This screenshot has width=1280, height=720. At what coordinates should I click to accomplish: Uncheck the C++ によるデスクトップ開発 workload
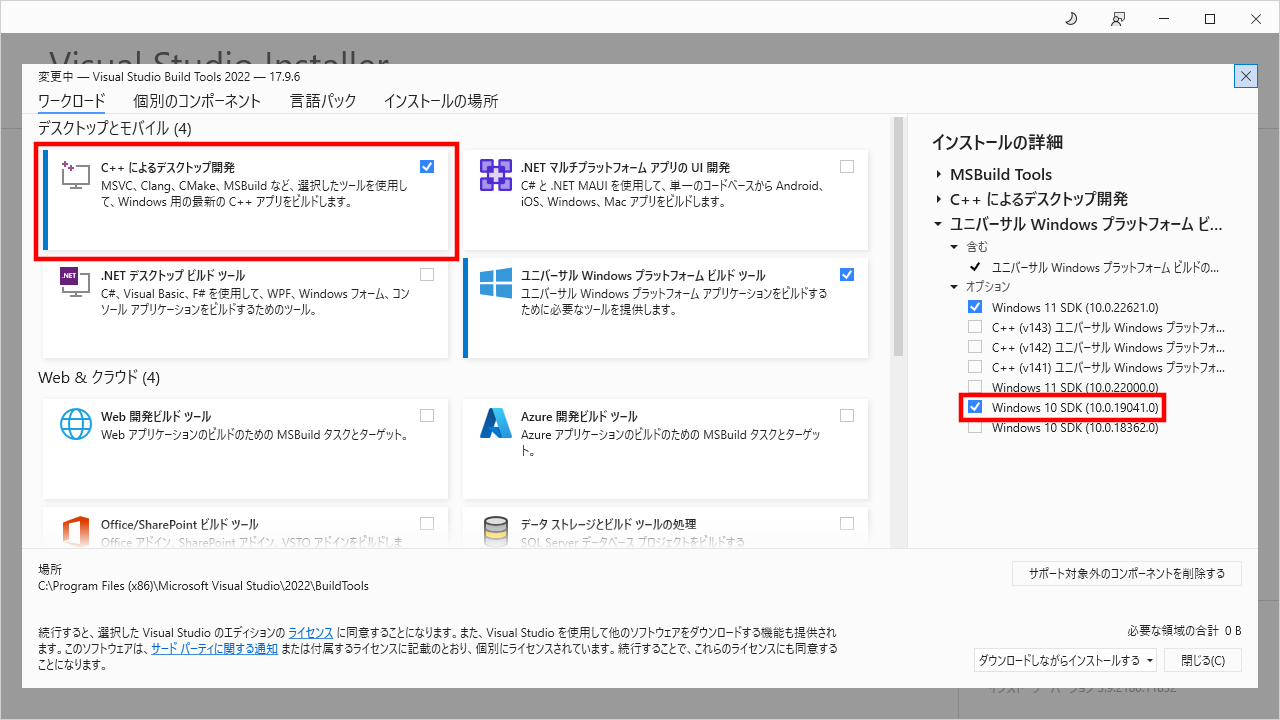(x=427, y=166)
